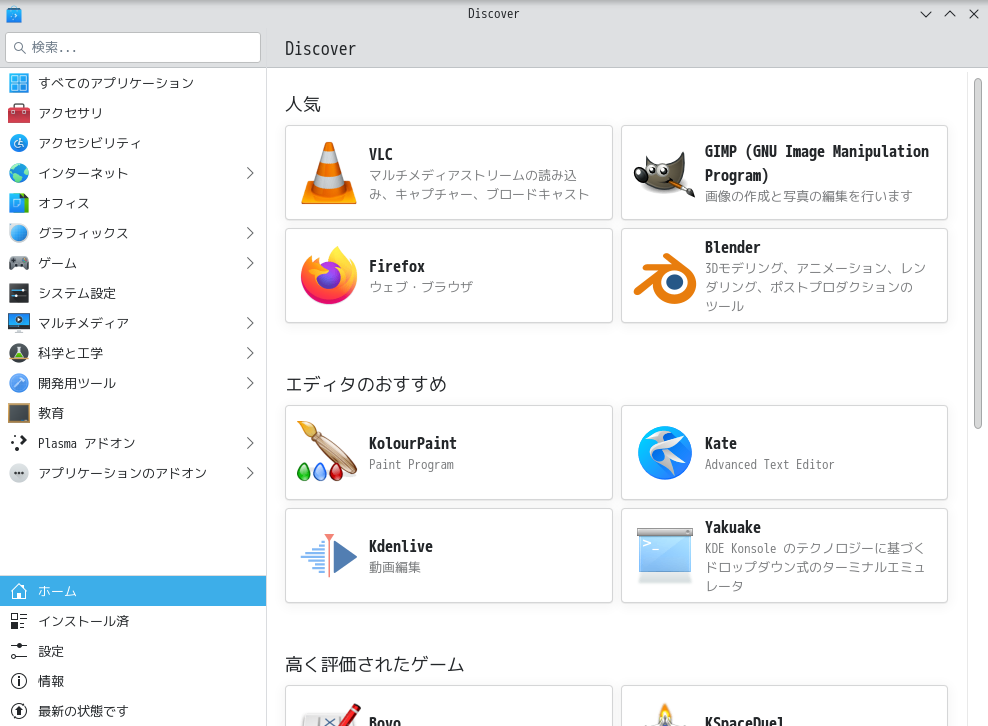988x726 pixels.
Task: Expand the マルチメディア category chevron
Action: pyautogui.click(x=250, y=323)
